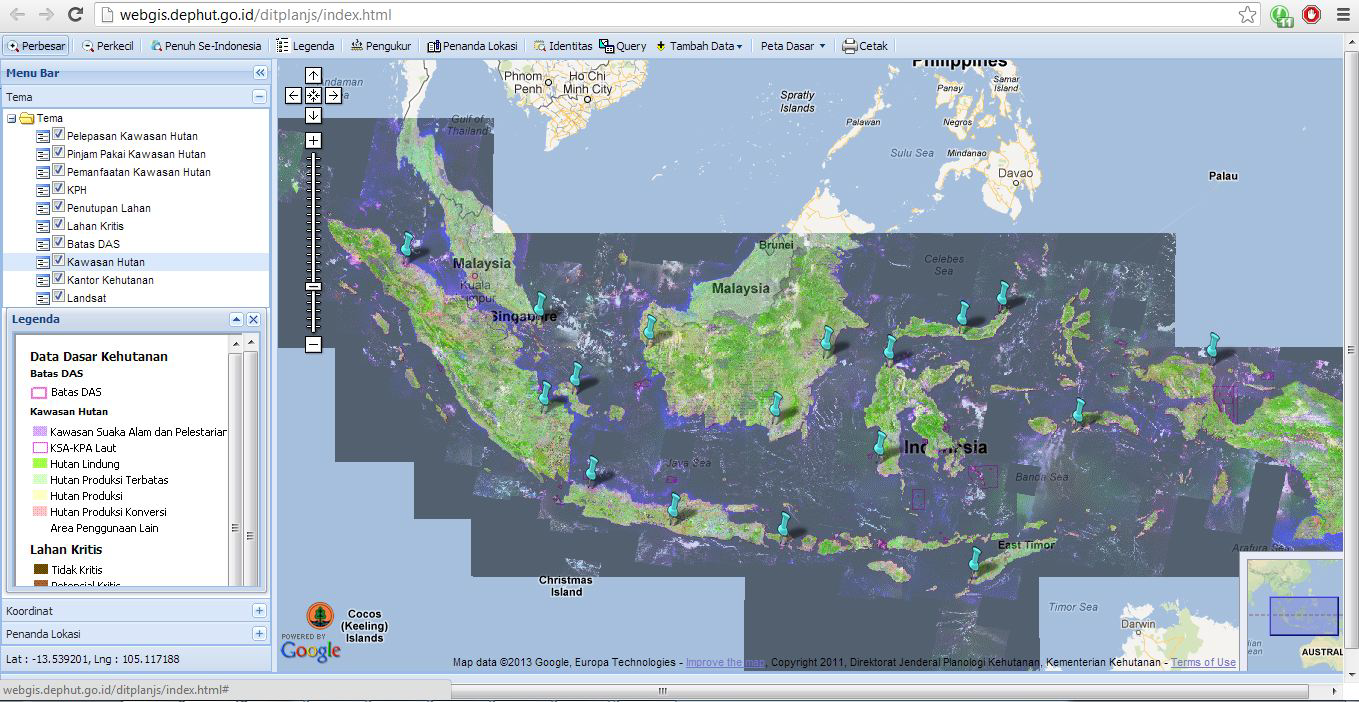This screenshot has width=1359, height=702.
Task: Click the Cetak print tool
Action: coord(864,45)
